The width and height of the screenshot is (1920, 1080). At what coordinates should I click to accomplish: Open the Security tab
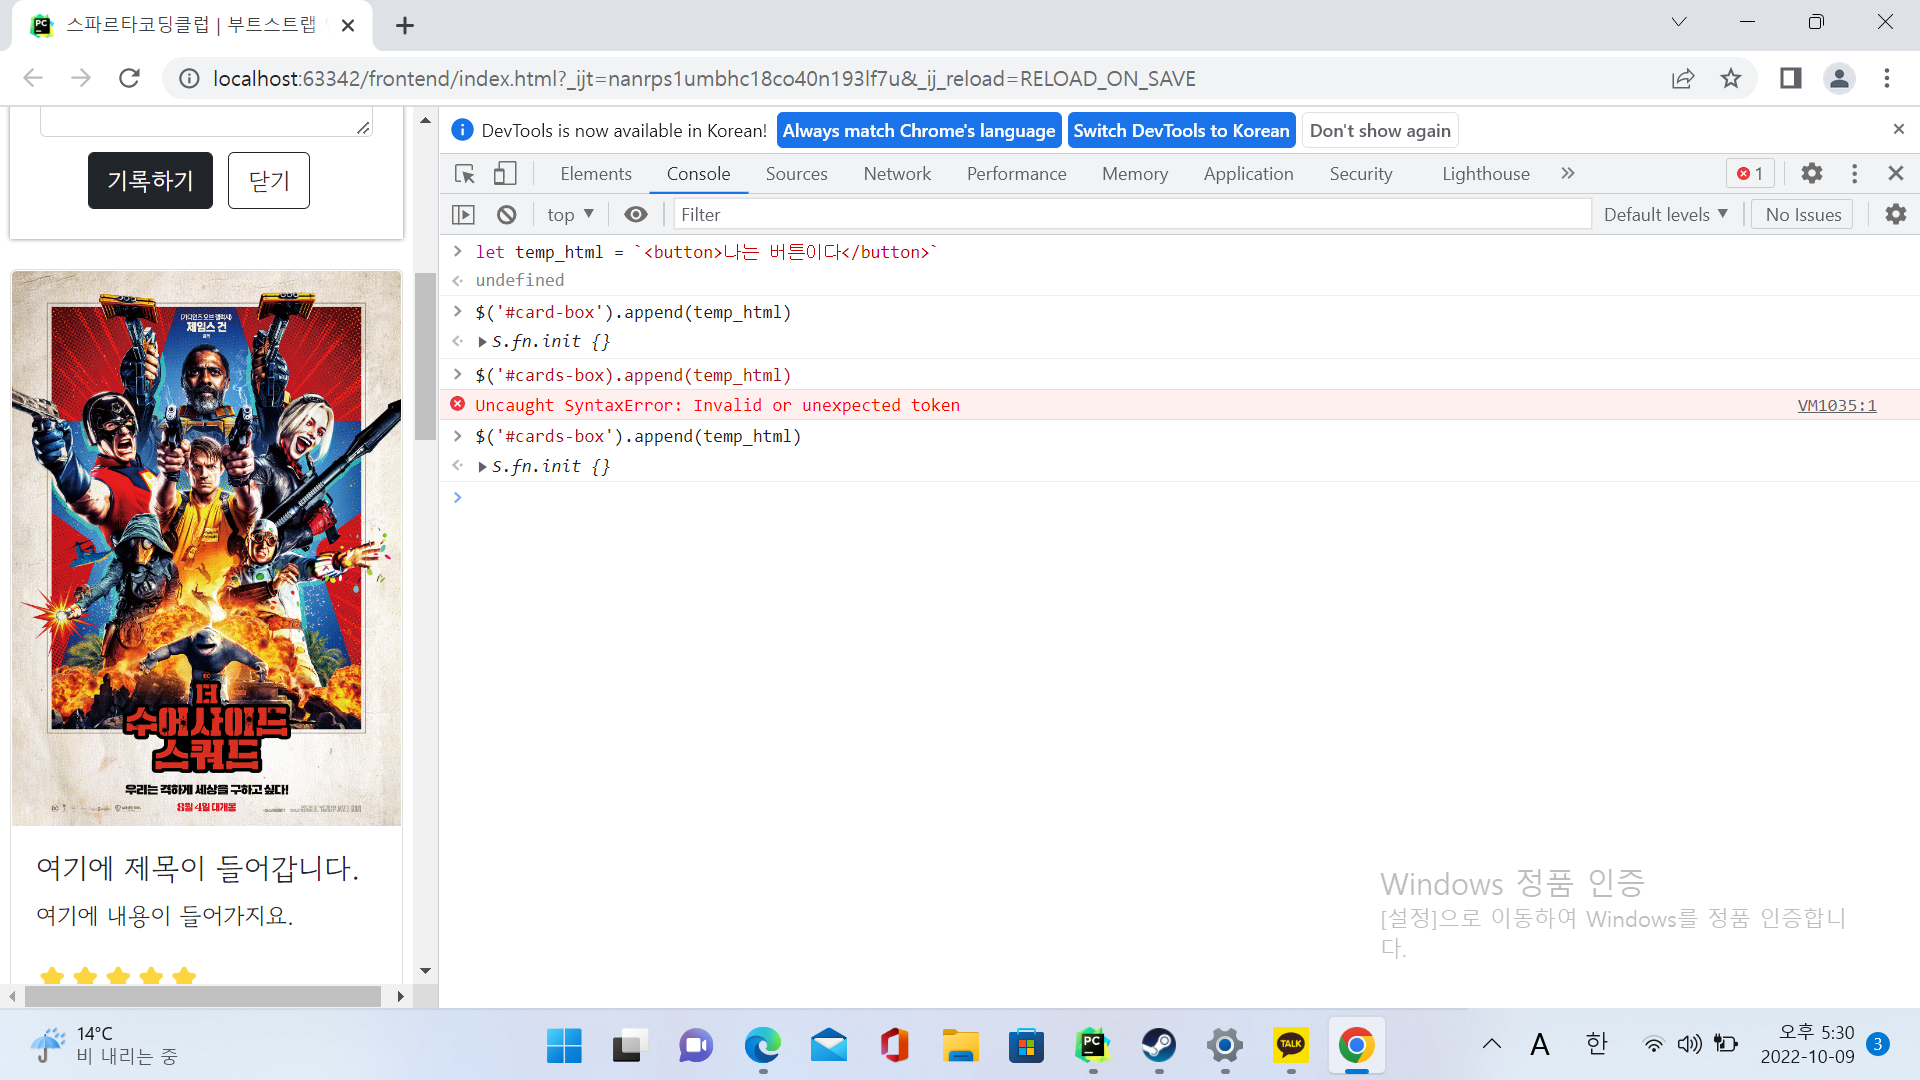(x=1361, y=174)
